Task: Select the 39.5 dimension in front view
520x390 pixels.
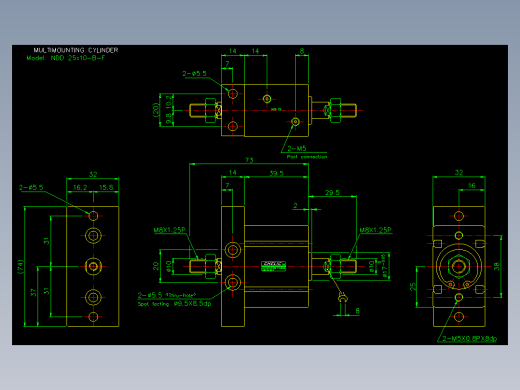Action: click(x=276, y=173)
